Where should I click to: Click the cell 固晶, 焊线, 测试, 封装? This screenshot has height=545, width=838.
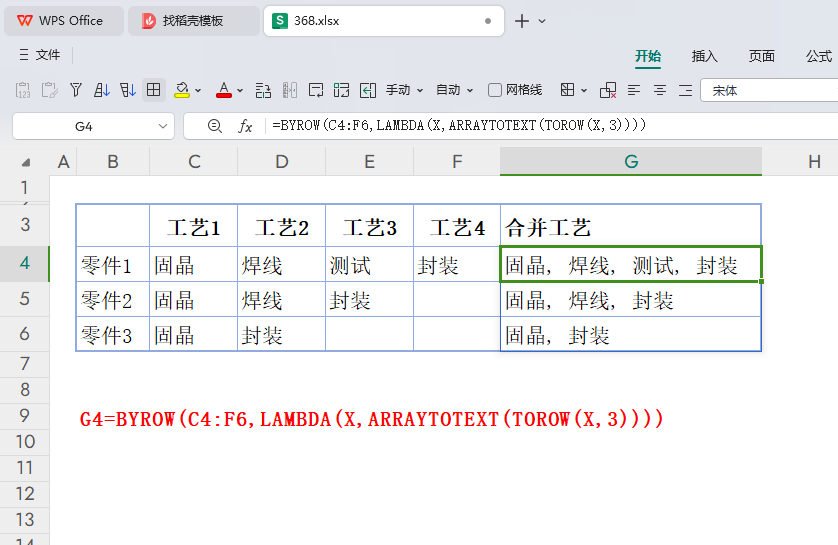(x=631, y=264)
